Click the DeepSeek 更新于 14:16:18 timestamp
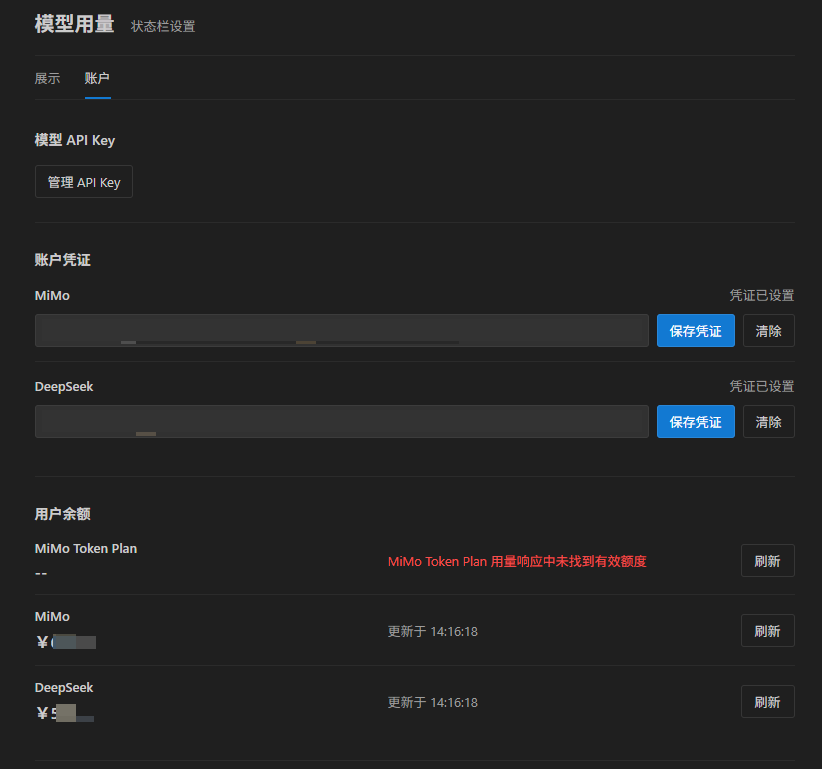Image resolution: width=822 pixels, height=769 pixels. pyautogui.click(x=432, y=702)
